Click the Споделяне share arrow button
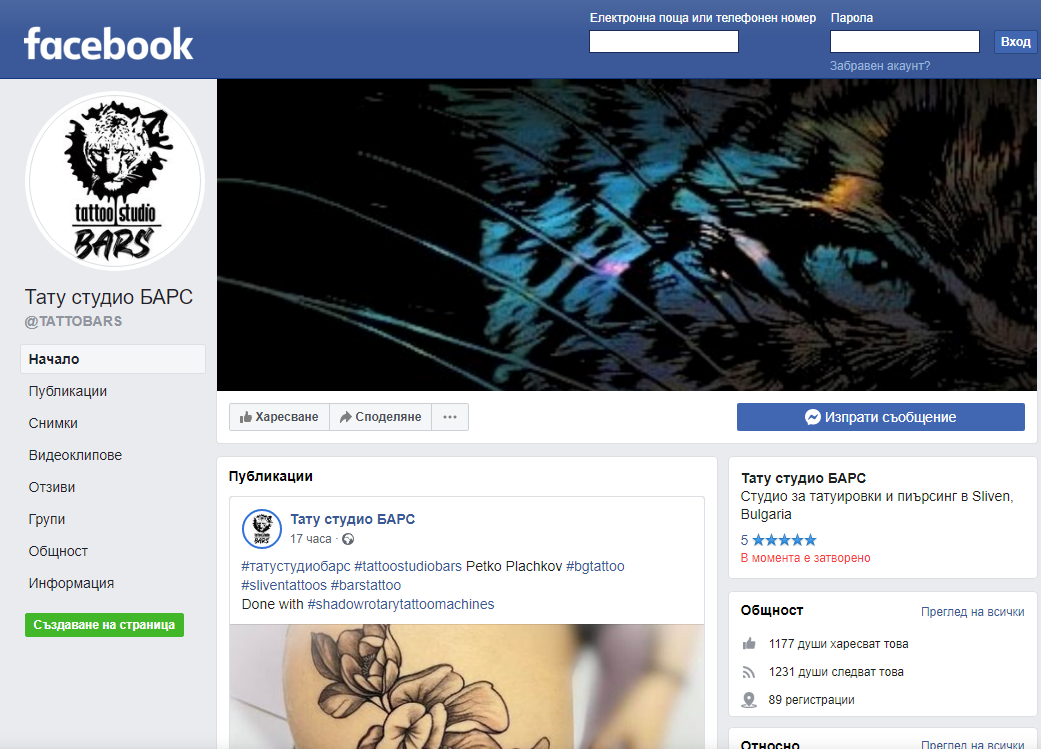Image resolution: width=1041 pixels, height=749 pixels. 380,417
